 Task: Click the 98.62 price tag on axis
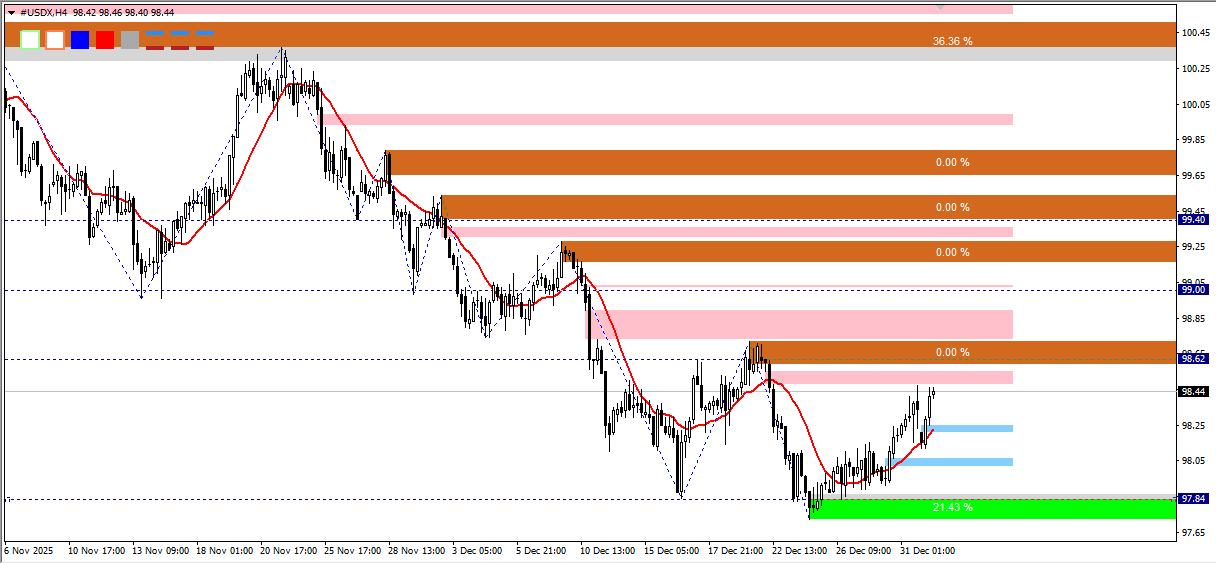1194,358
